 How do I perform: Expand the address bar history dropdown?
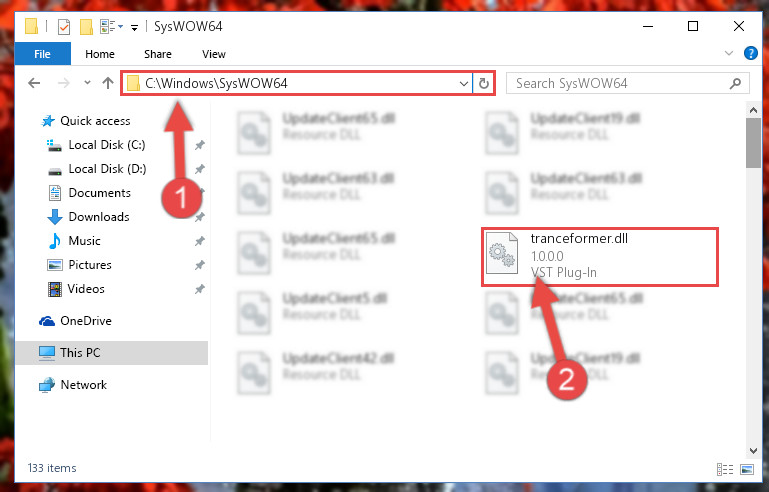pos(463,83)
